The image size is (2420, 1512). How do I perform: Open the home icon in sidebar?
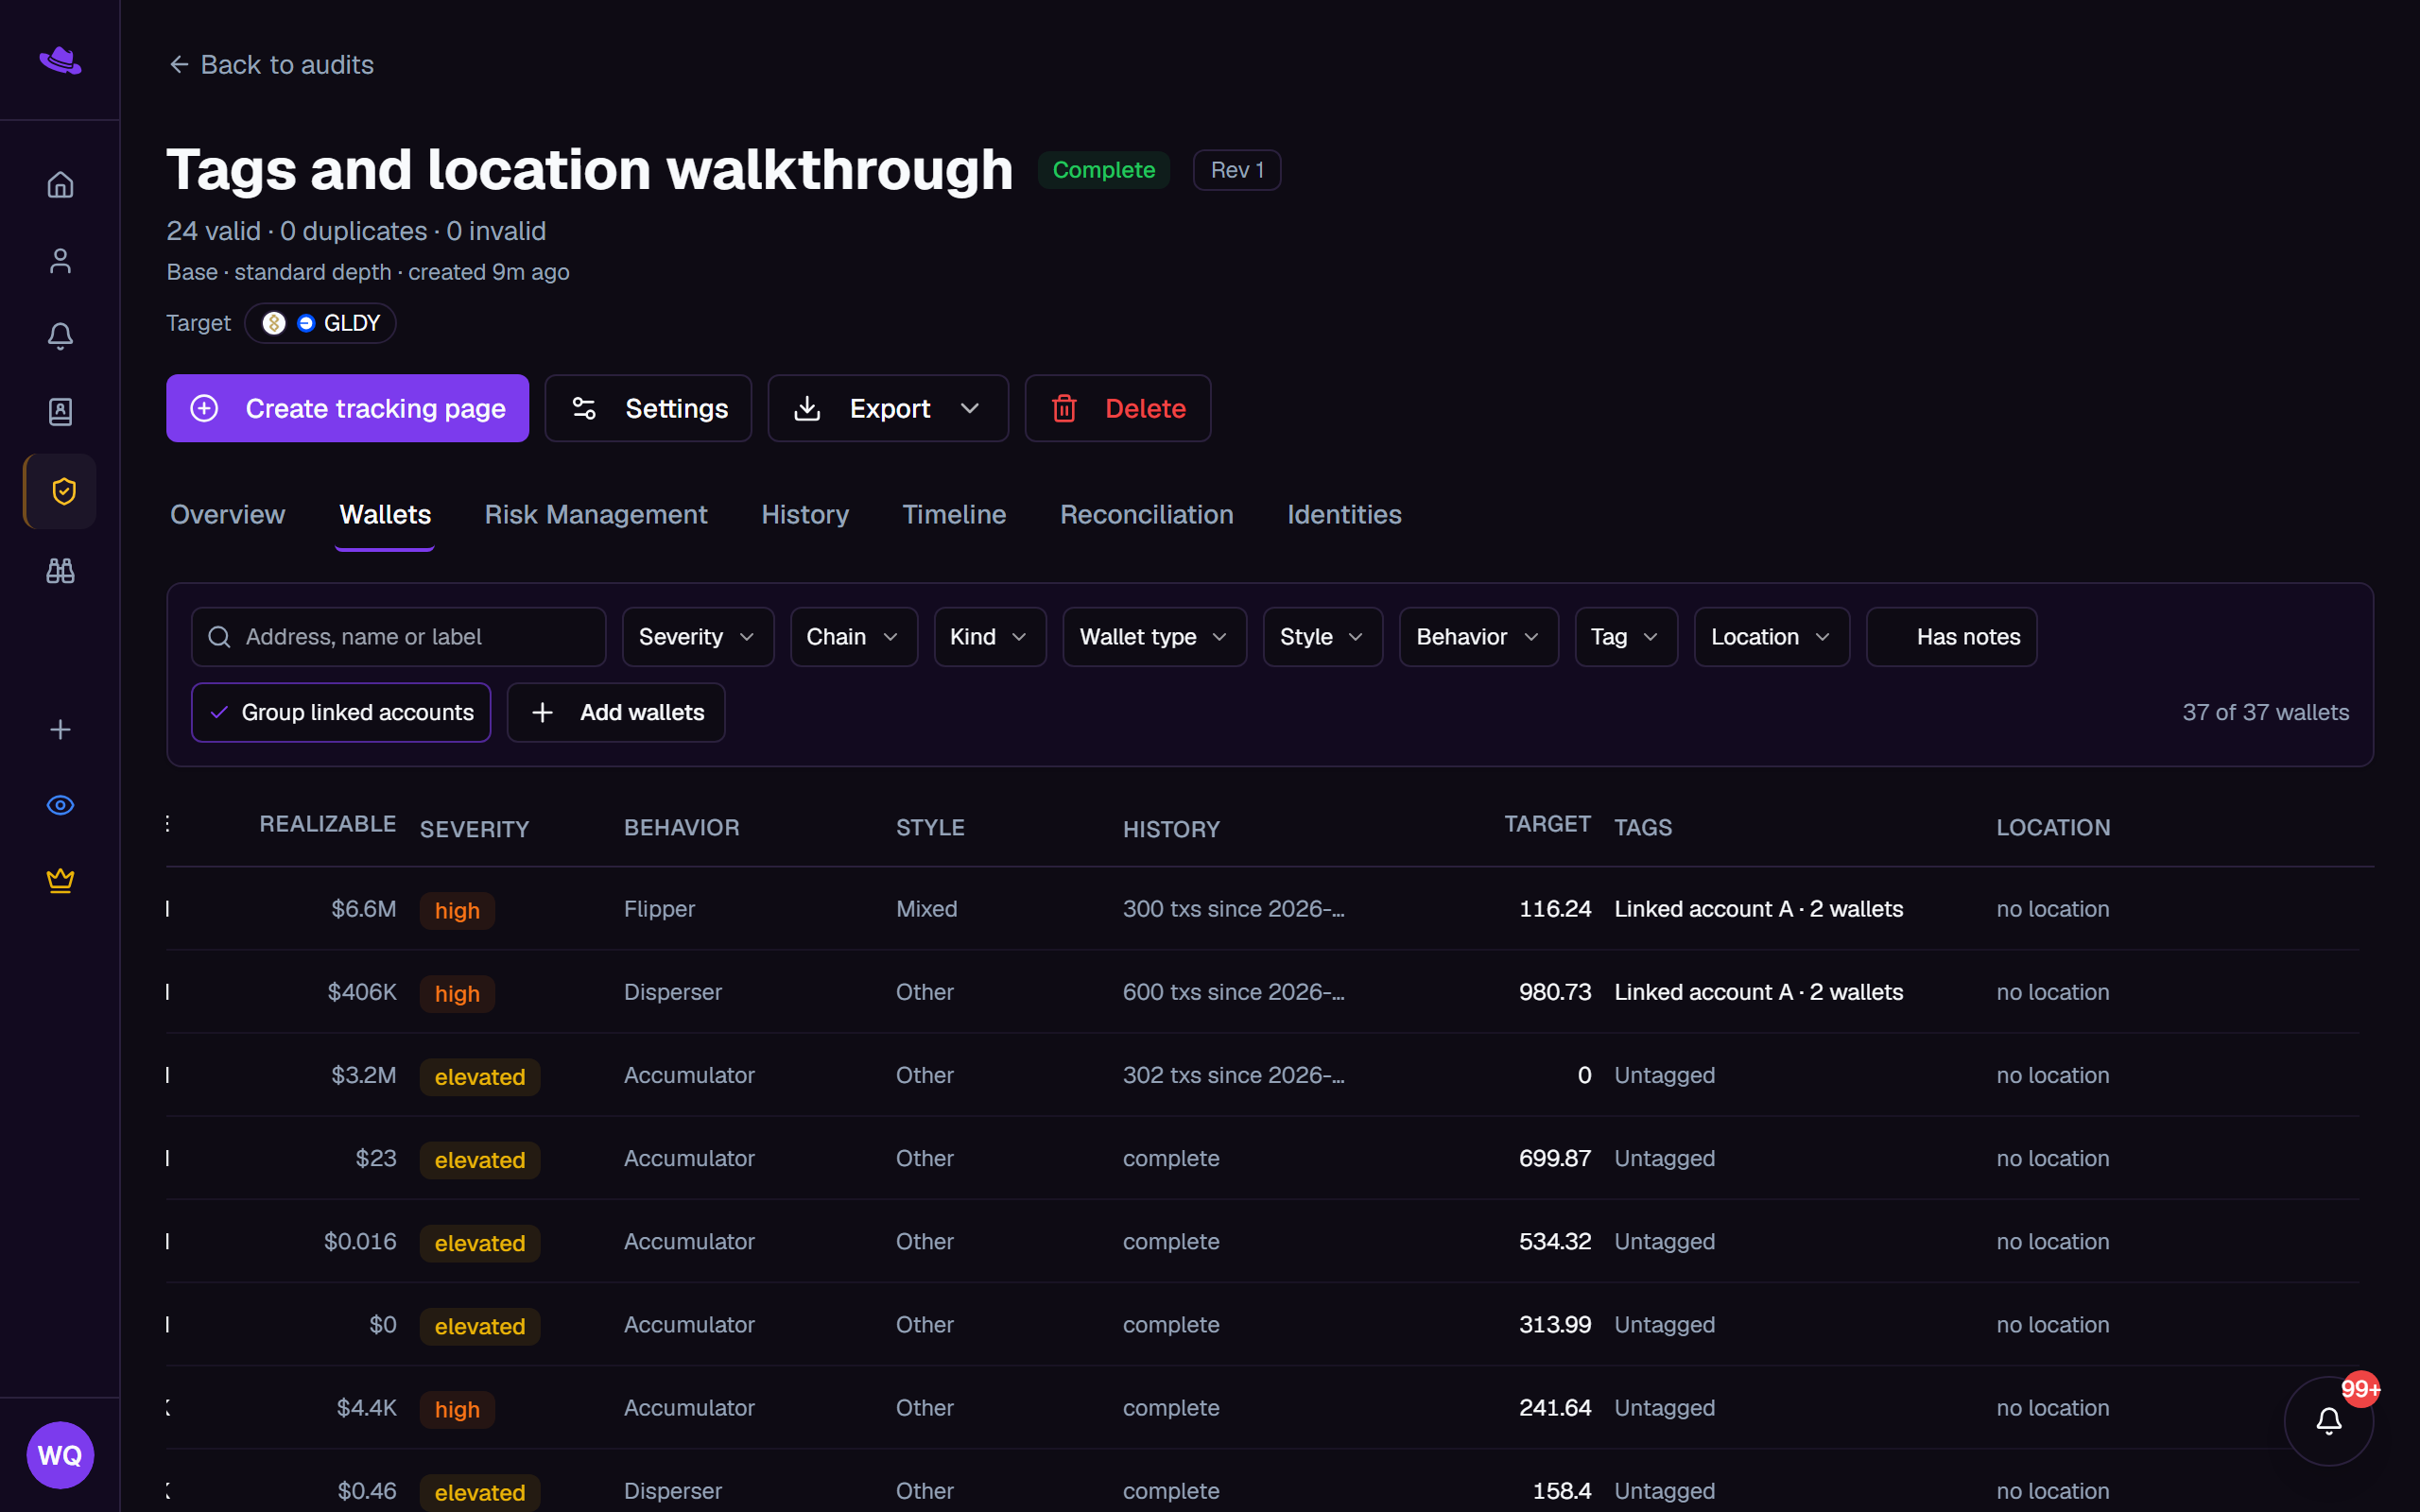pos(60,185)
